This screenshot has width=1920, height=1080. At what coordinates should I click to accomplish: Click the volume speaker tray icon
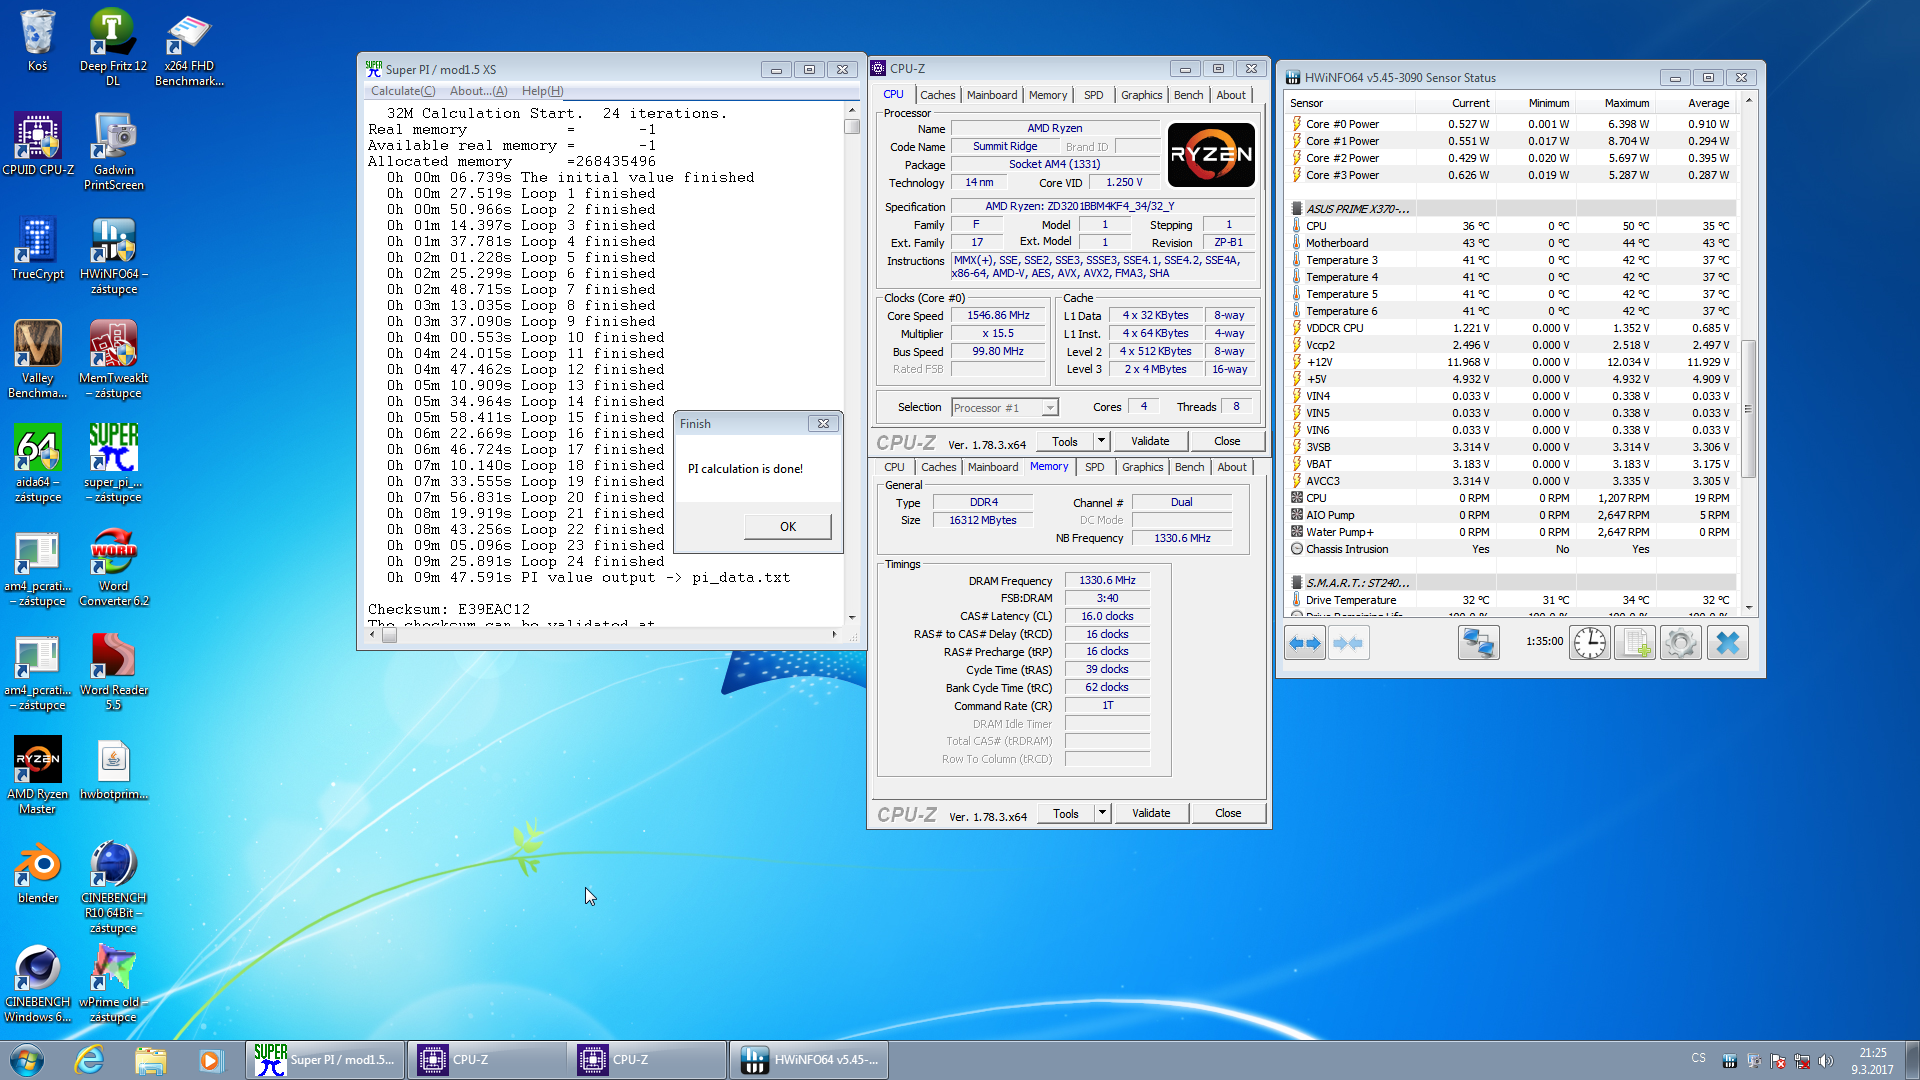[1826, 1060]
